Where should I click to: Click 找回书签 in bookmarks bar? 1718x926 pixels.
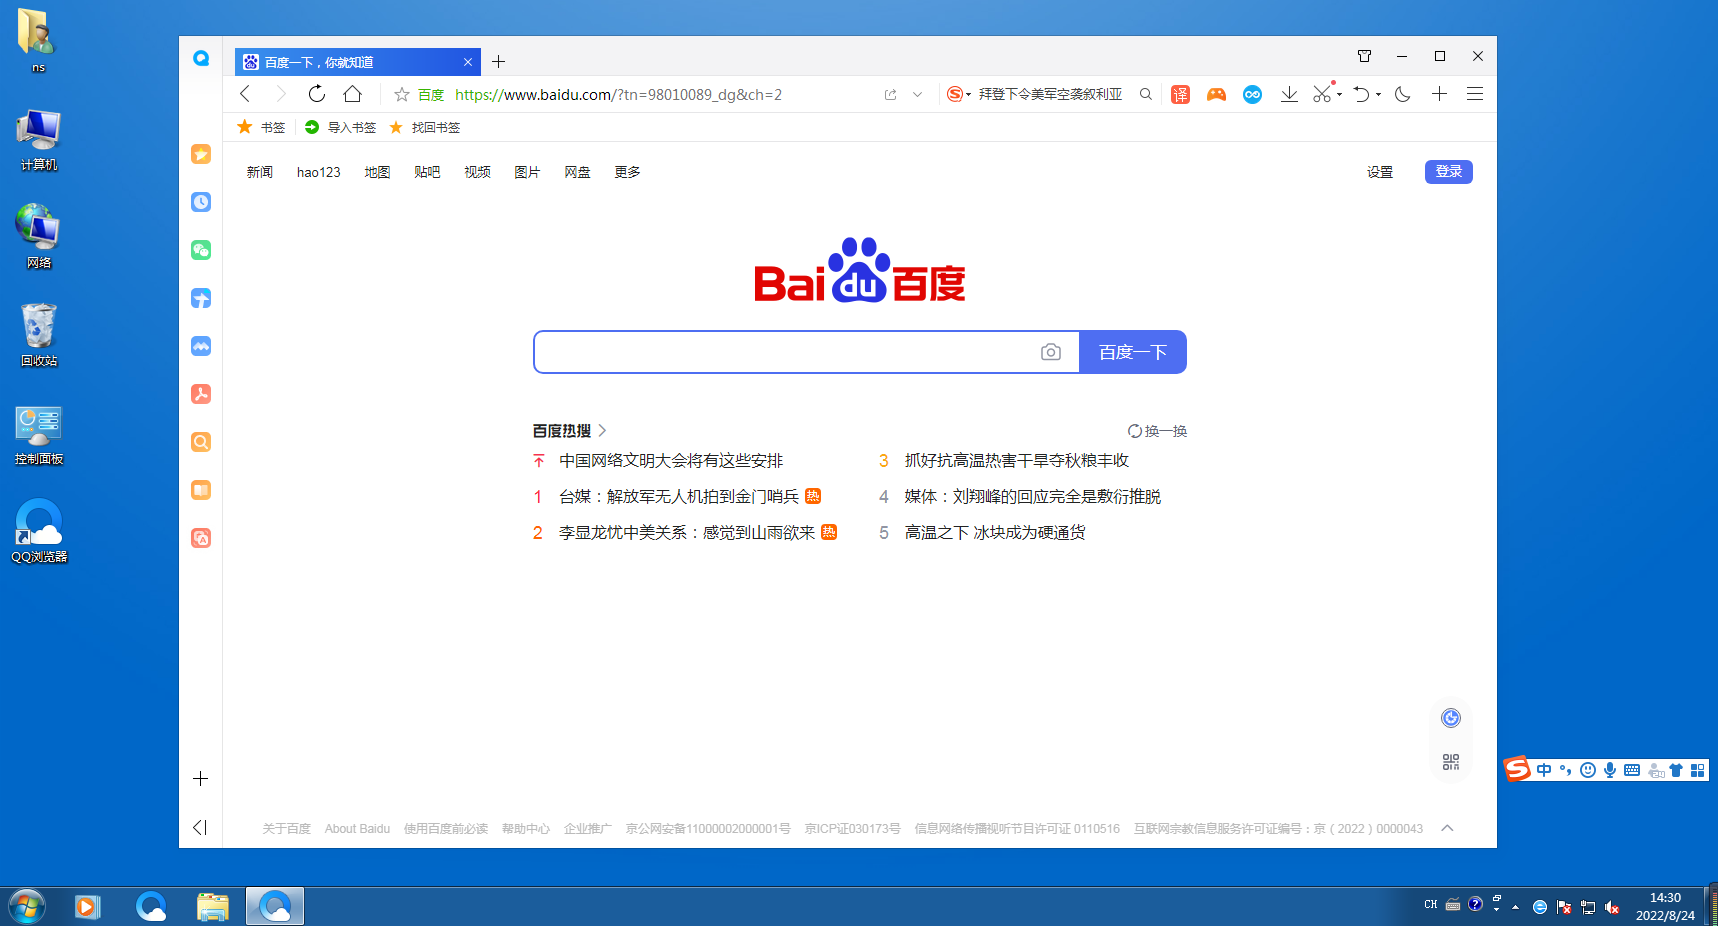point(425,127)
